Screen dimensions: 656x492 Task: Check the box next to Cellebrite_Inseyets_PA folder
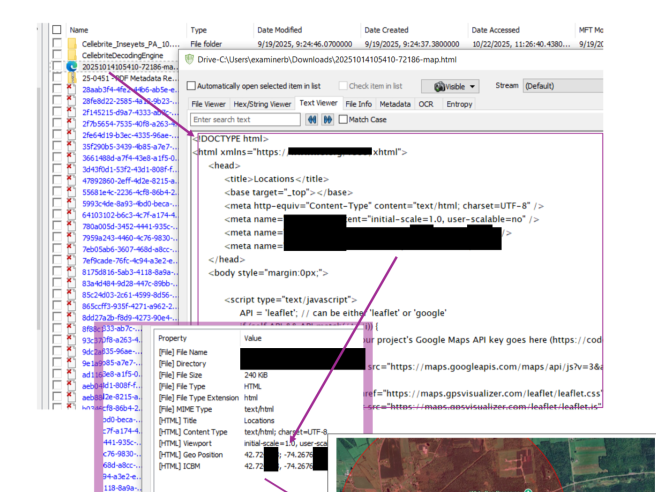[57, 44]
